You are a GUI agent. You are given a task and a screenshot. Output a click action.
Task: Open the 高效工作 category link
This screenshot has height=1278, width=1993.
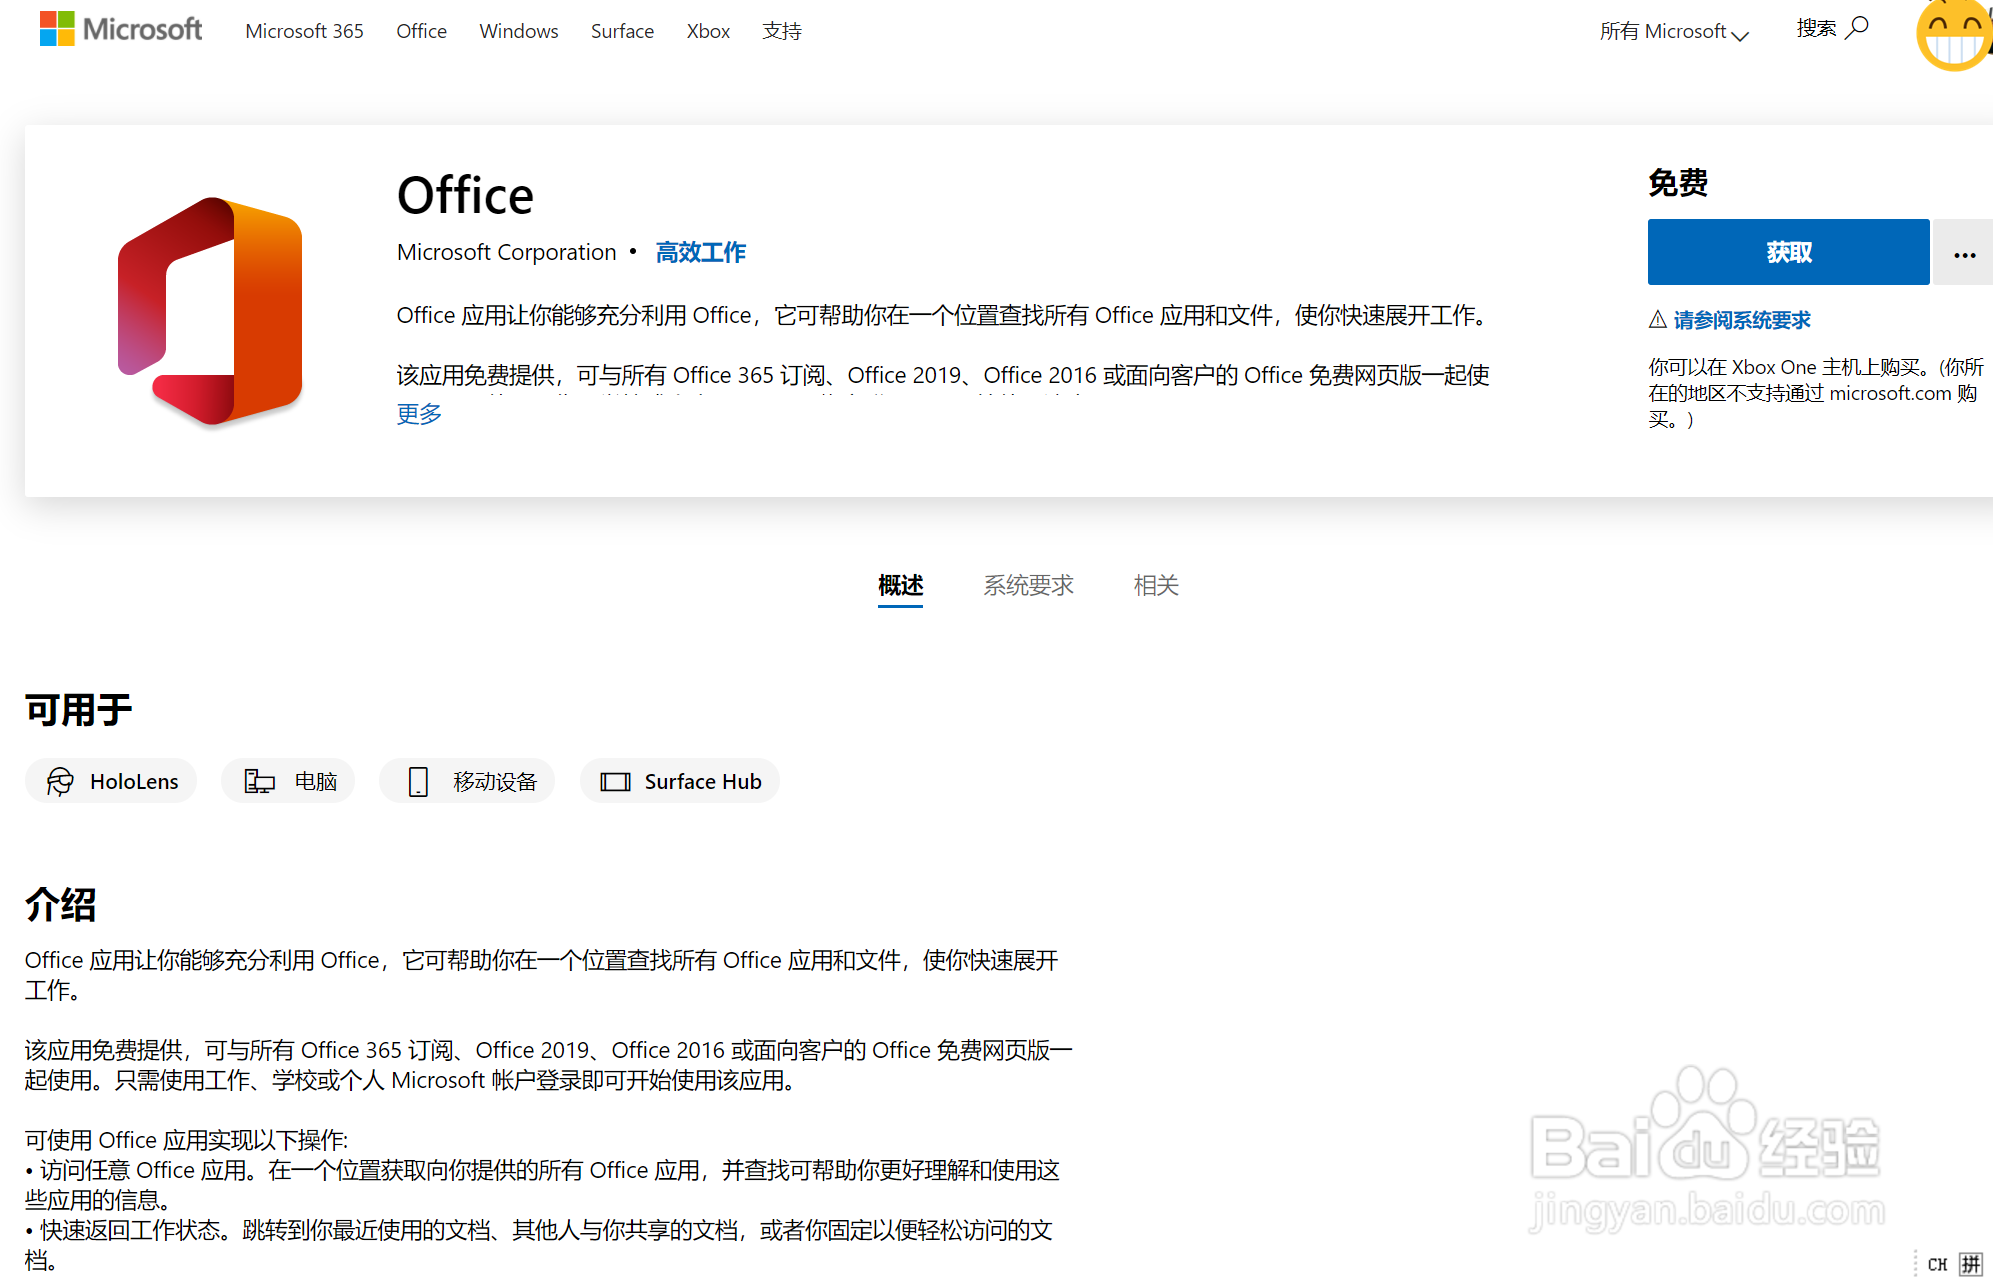(x=700, y=252)
